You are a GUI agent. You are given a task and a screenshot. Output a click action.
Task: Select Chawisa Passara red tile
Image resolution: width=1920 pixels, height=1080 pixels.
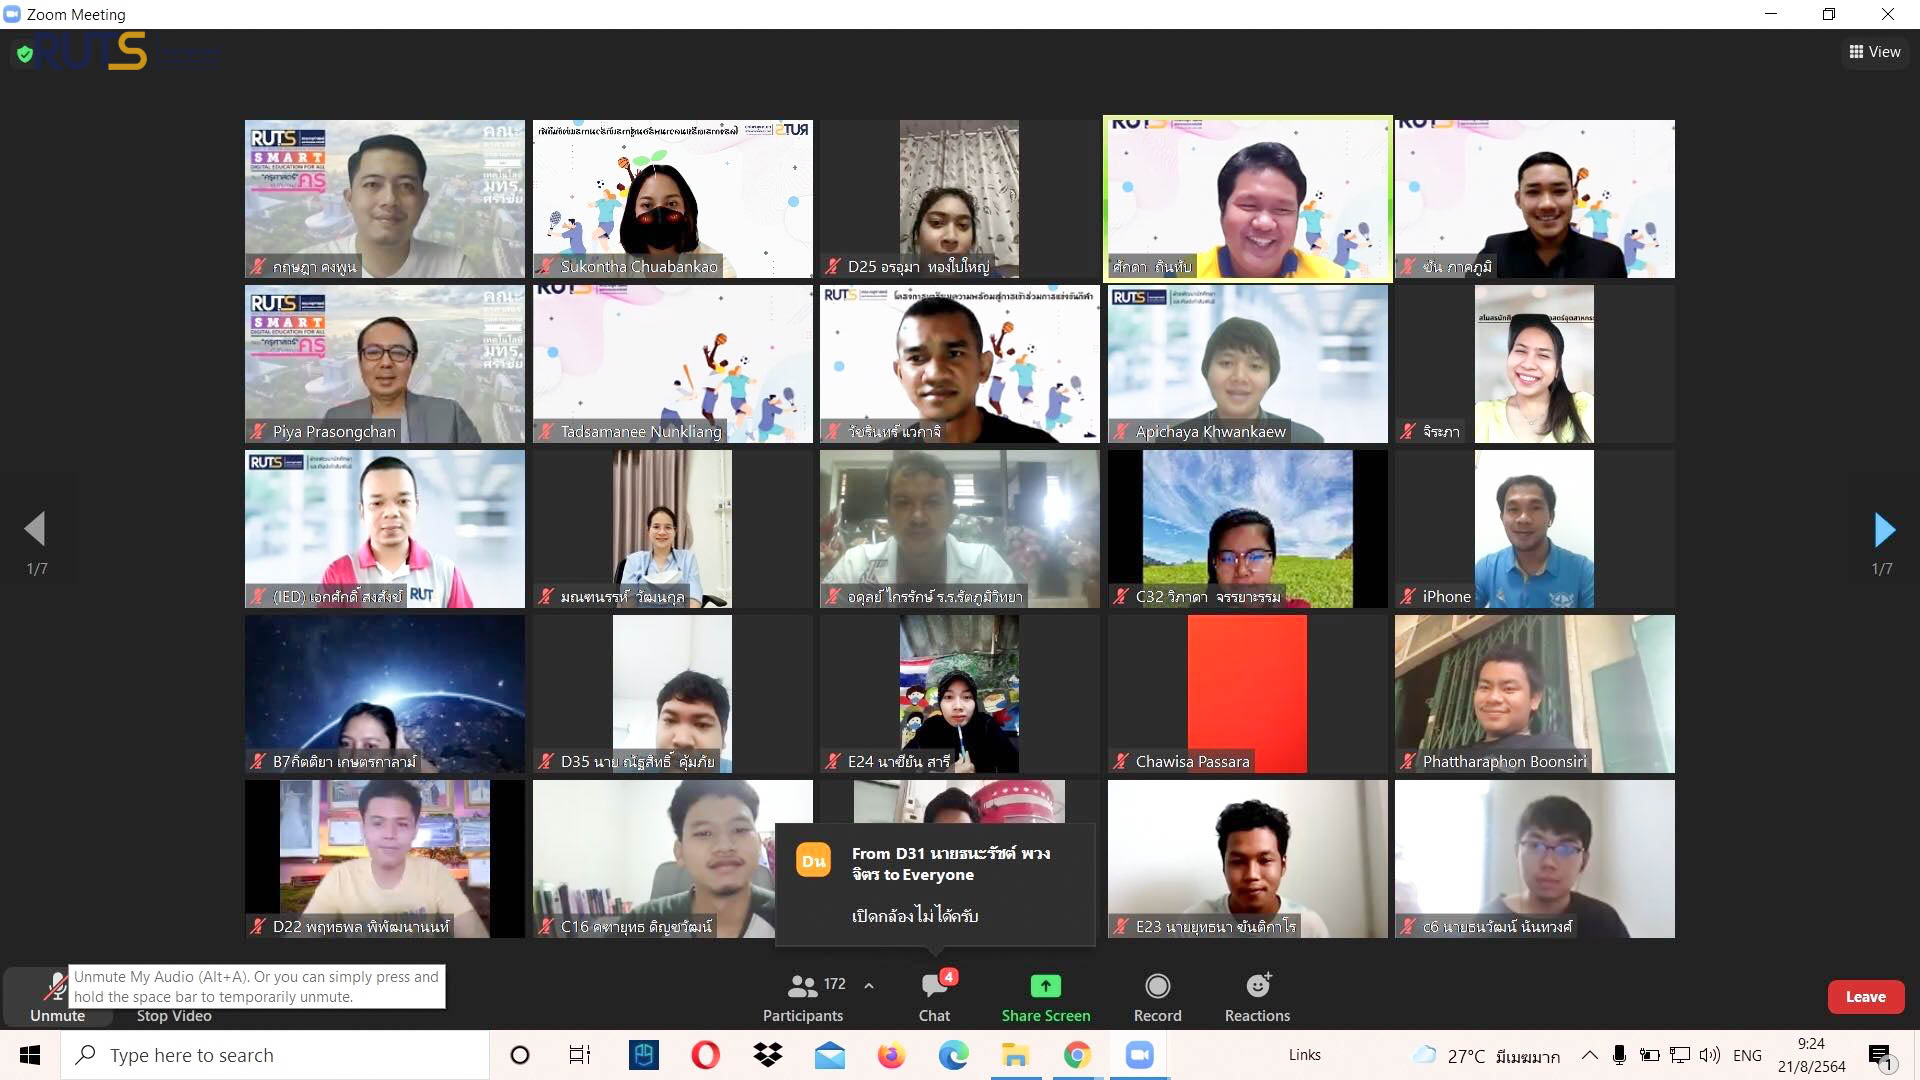click(1247, 694)
